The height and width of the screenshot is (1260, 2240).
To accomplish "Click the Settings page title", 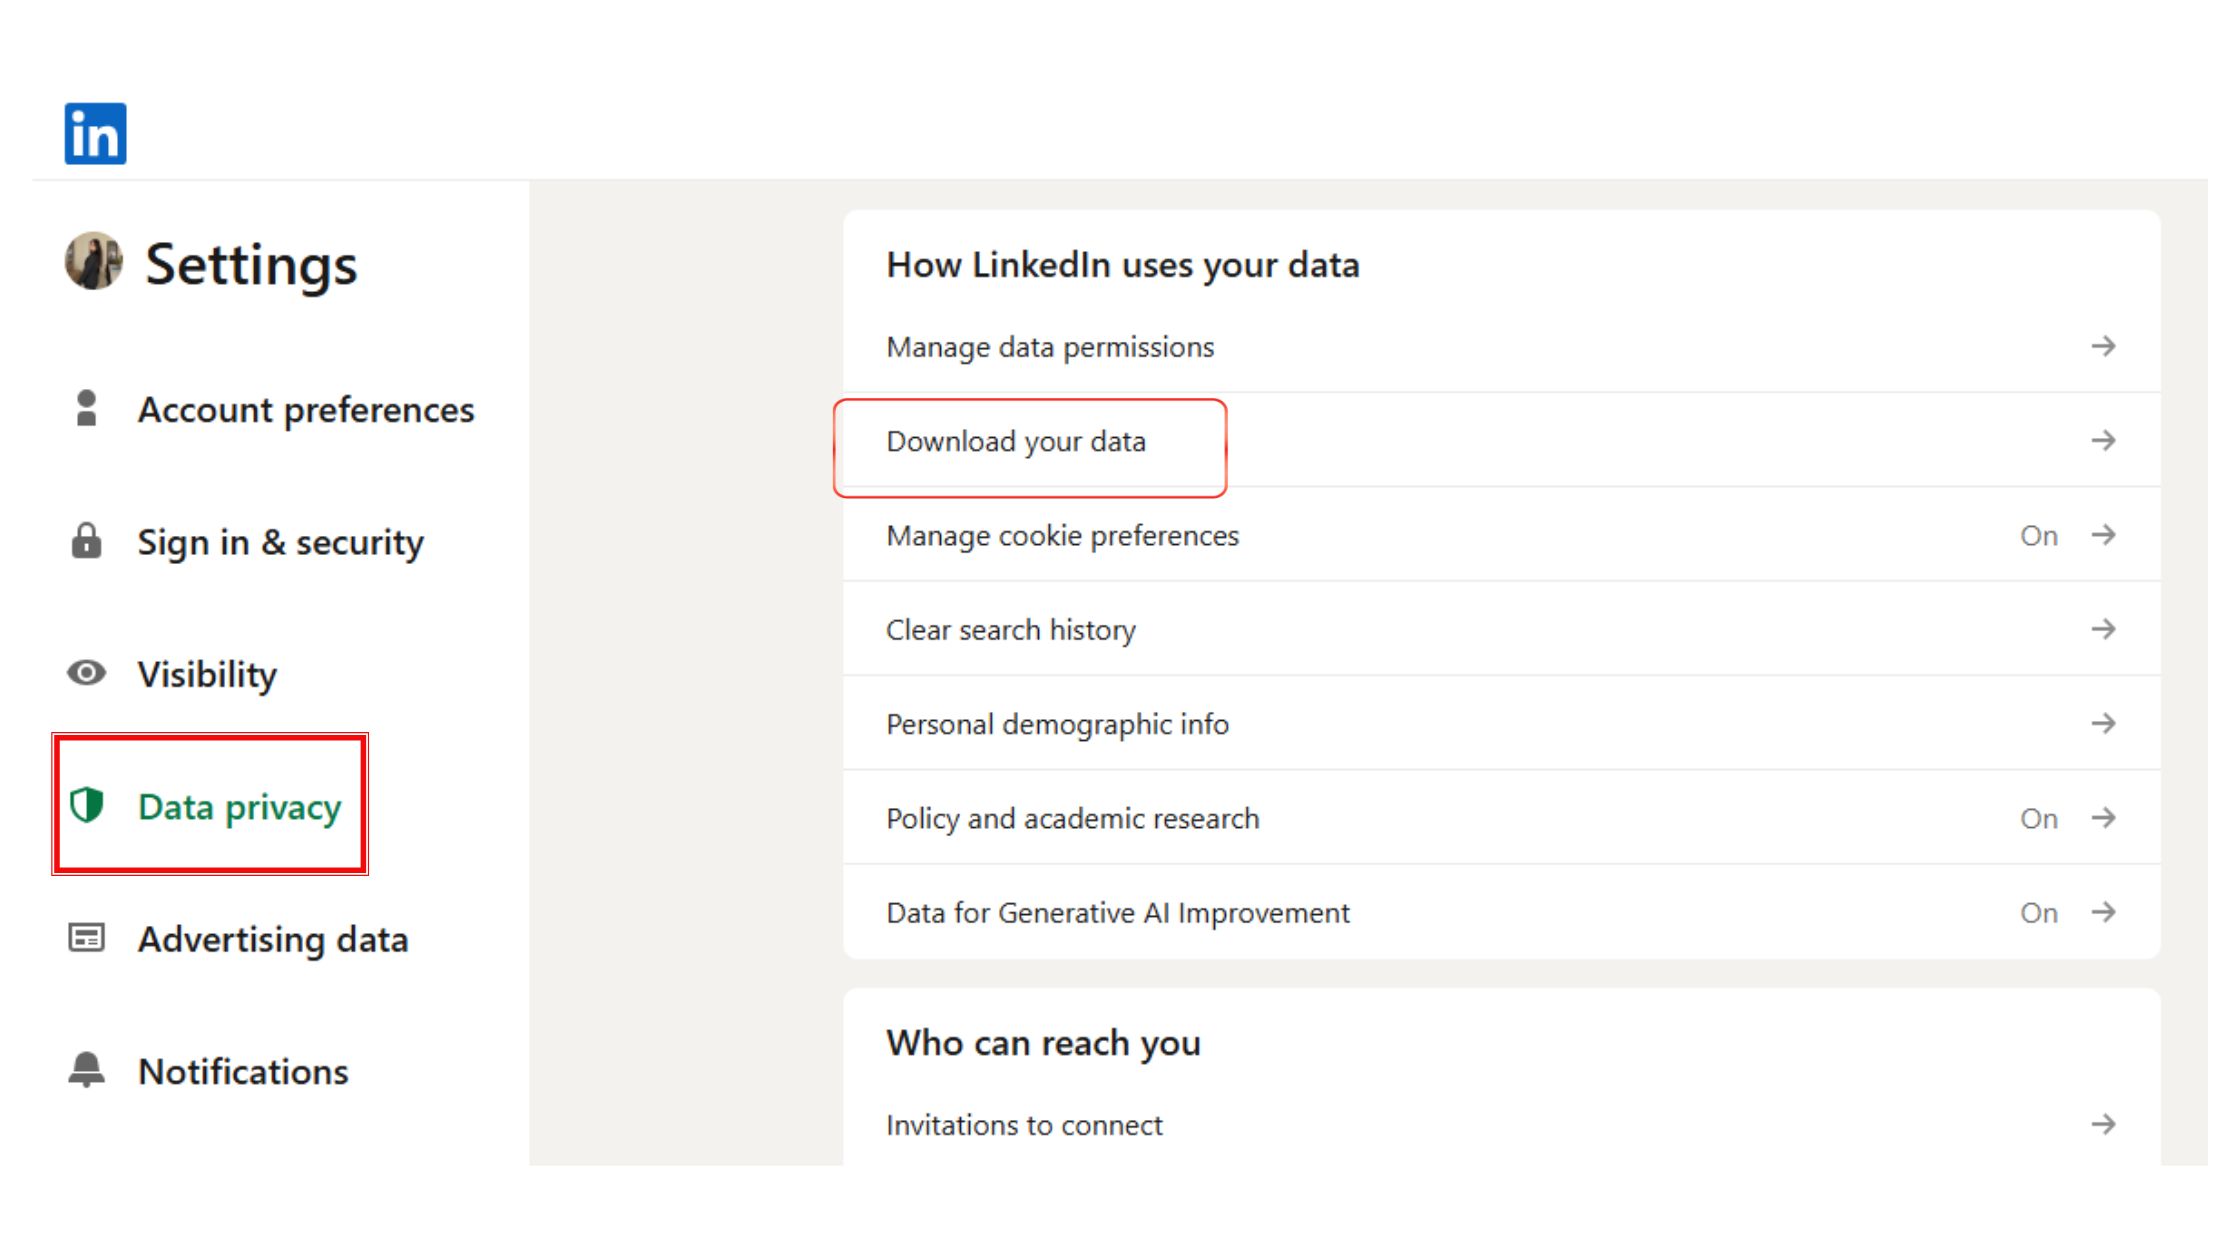I will [251, 264].
